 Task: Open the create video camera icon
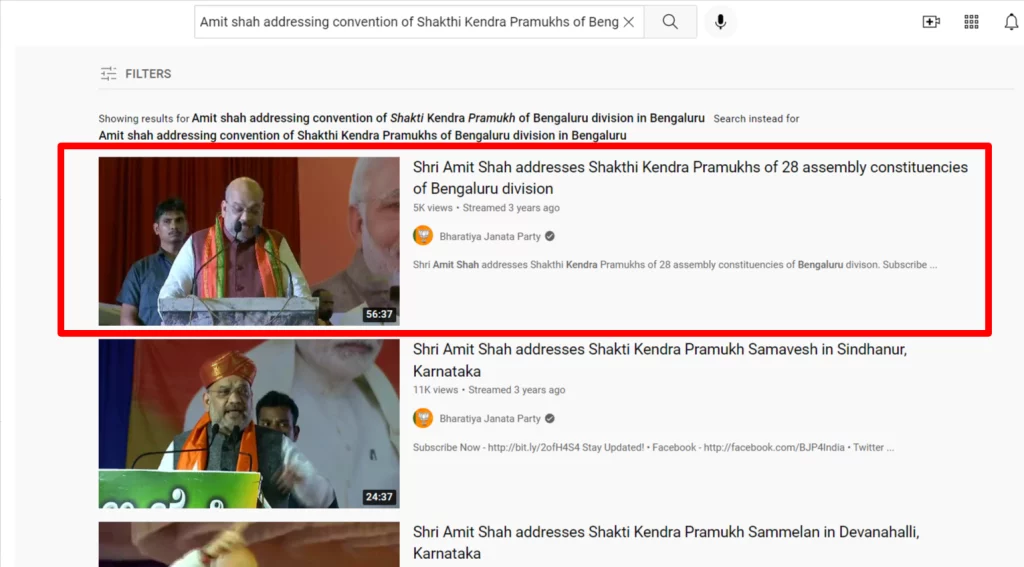(931, 22)
